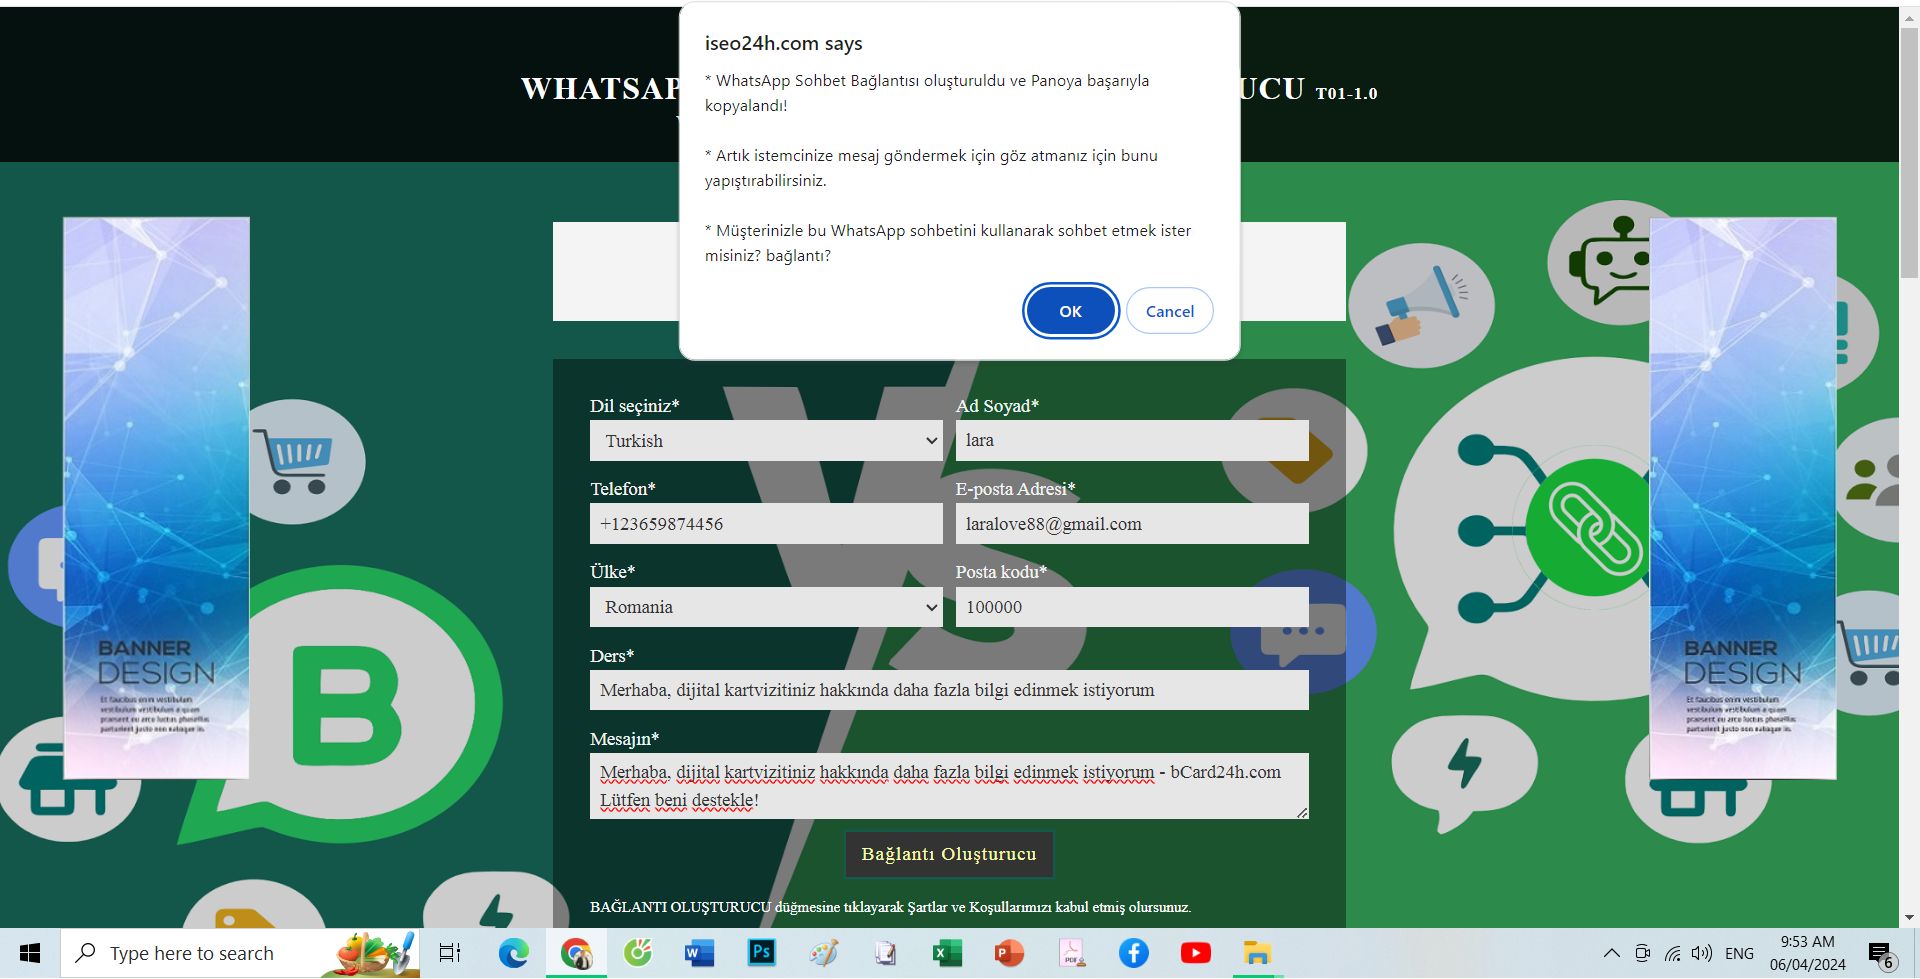
Task: Open the Dil seçiniz language dropdown
Action: click(766, 440)
